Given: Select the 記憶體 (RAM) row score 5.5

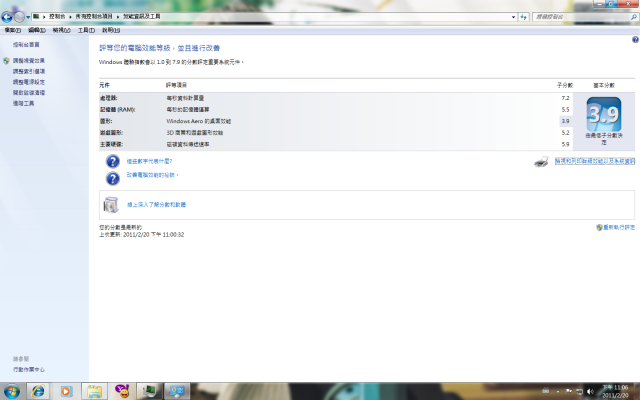Looking at the screenshot, I should click(565, 109).
